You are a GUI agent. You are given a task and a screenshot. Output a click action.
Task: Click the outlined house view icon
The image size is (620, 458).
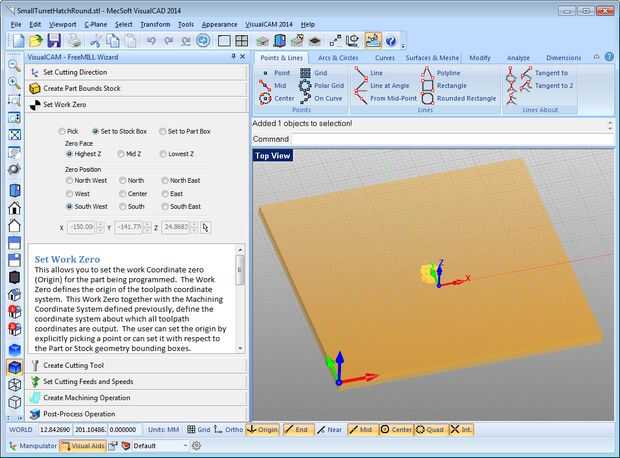[x=14, y=225]
